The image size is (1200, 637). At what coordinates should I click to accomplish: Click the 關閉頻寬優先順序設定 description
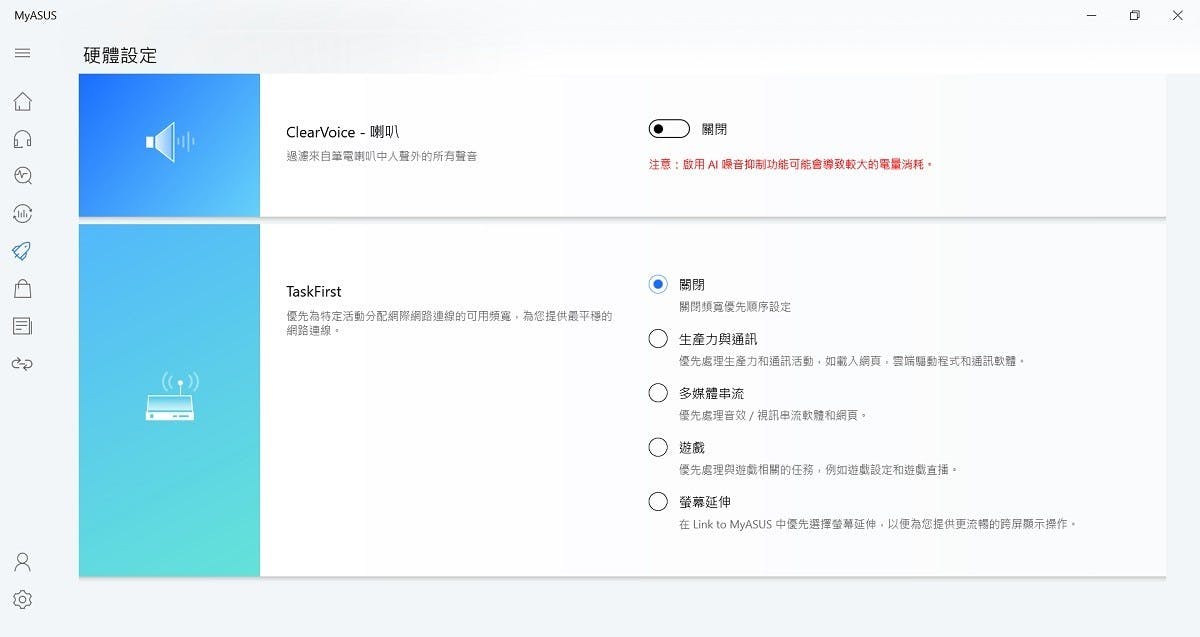(735, 307)
